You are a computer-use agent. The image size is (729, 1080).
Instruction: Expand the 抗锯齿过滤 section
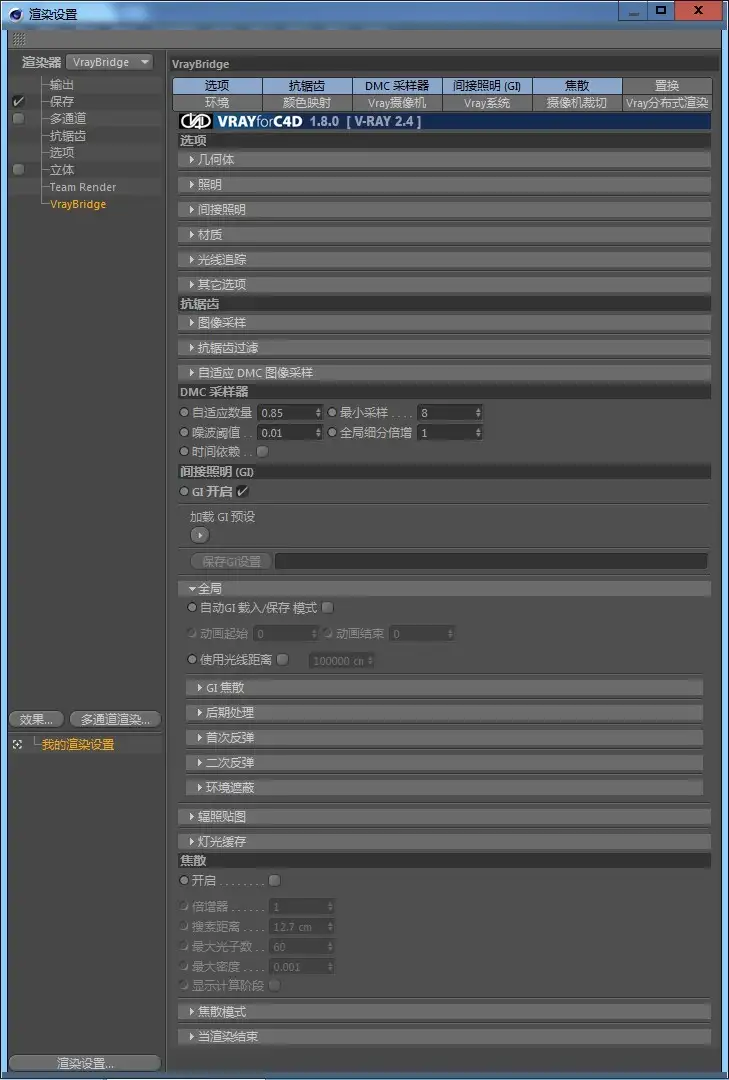[x=444, y=348]
